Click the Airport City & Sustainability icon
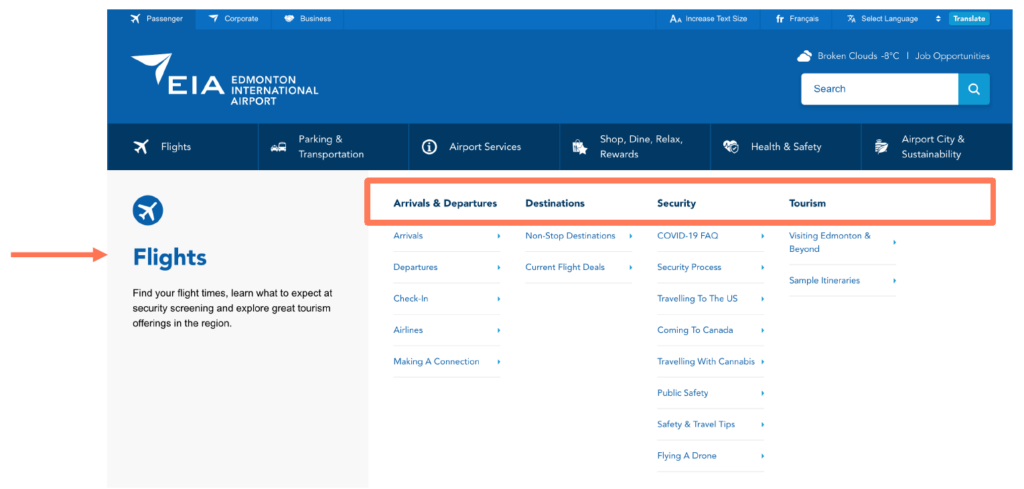 point(881,147)
